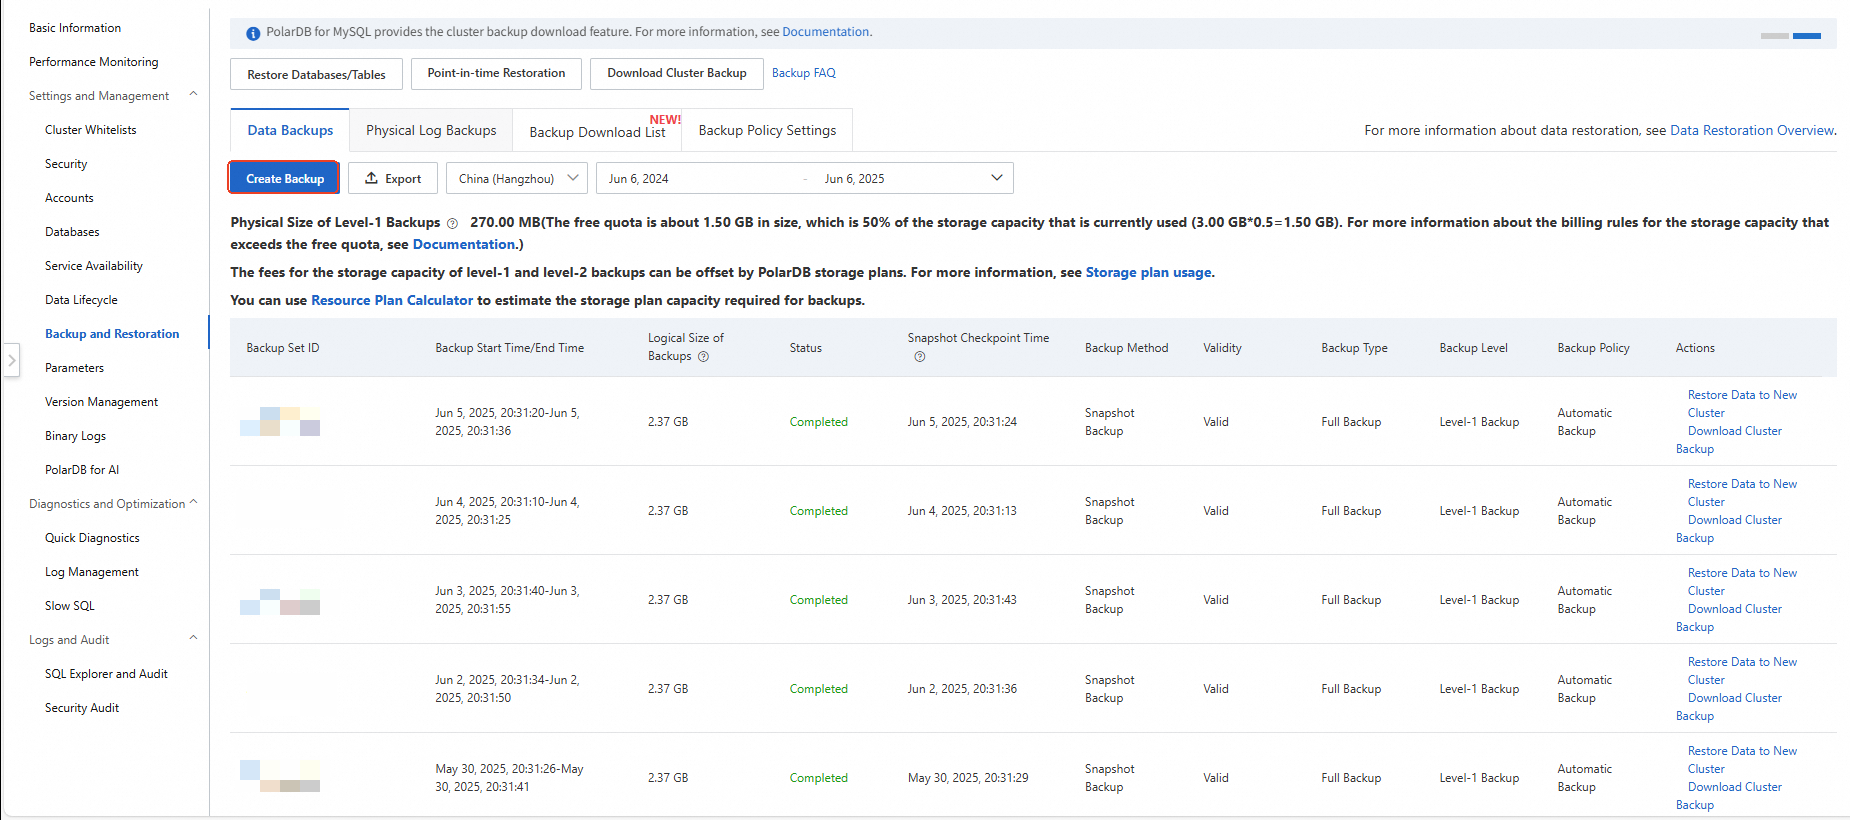Restore Data to New Cluster for May 30 backup

pyautogui.click(x=1742, y=760)
